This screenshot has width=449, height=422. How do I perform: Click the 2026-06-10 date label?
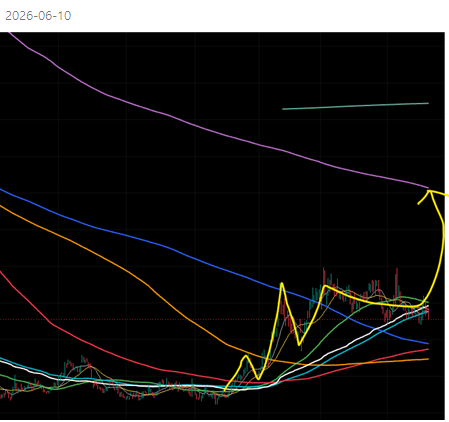coord(38,16)
